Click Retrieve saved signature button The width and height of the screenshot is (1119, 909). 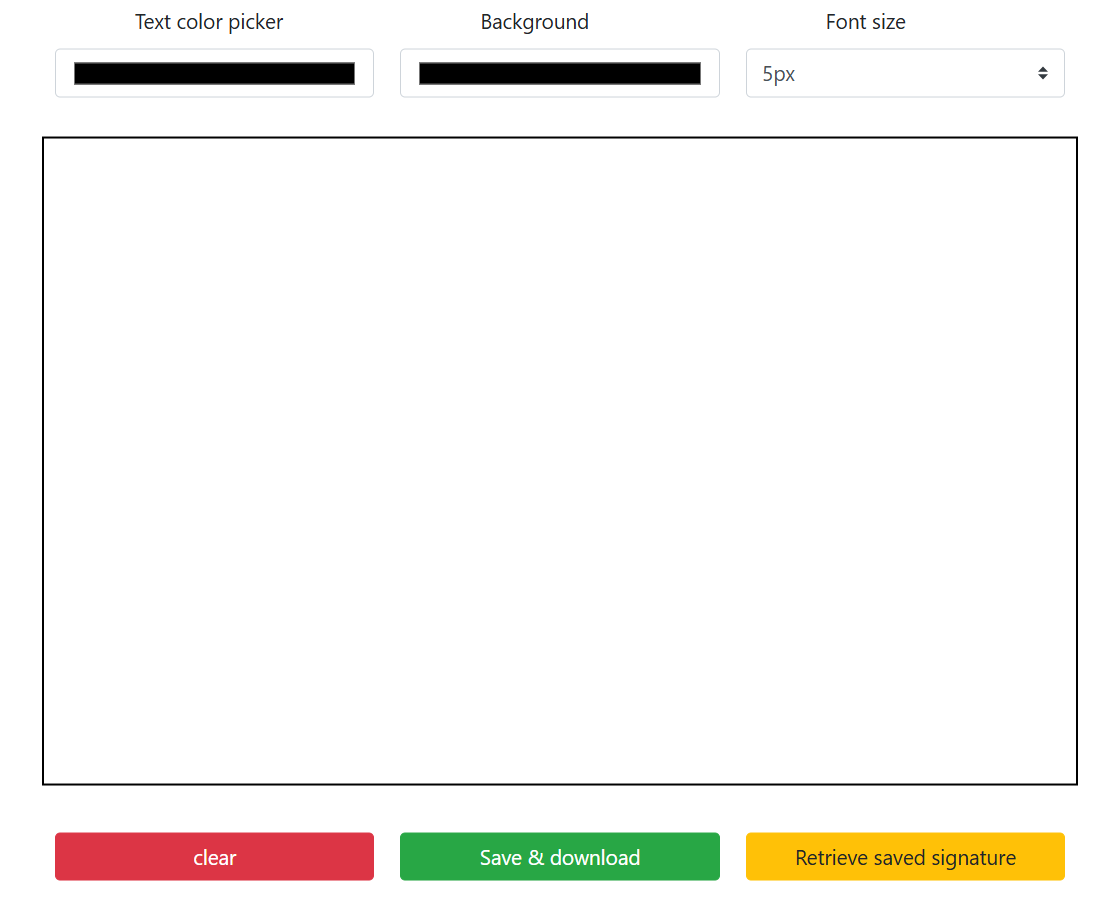pyautogui.click(x=905, y=856)
